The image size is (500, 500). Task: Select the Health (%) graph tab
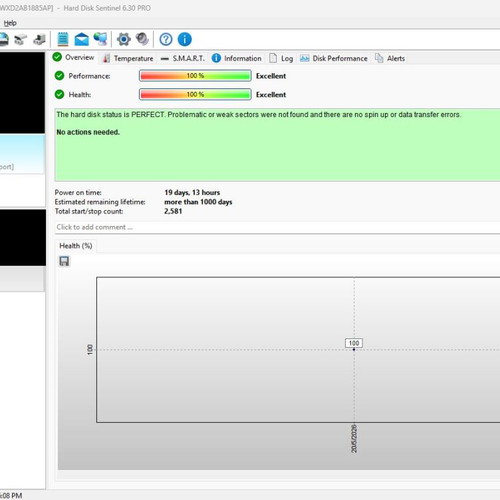[x=76, y=246]
